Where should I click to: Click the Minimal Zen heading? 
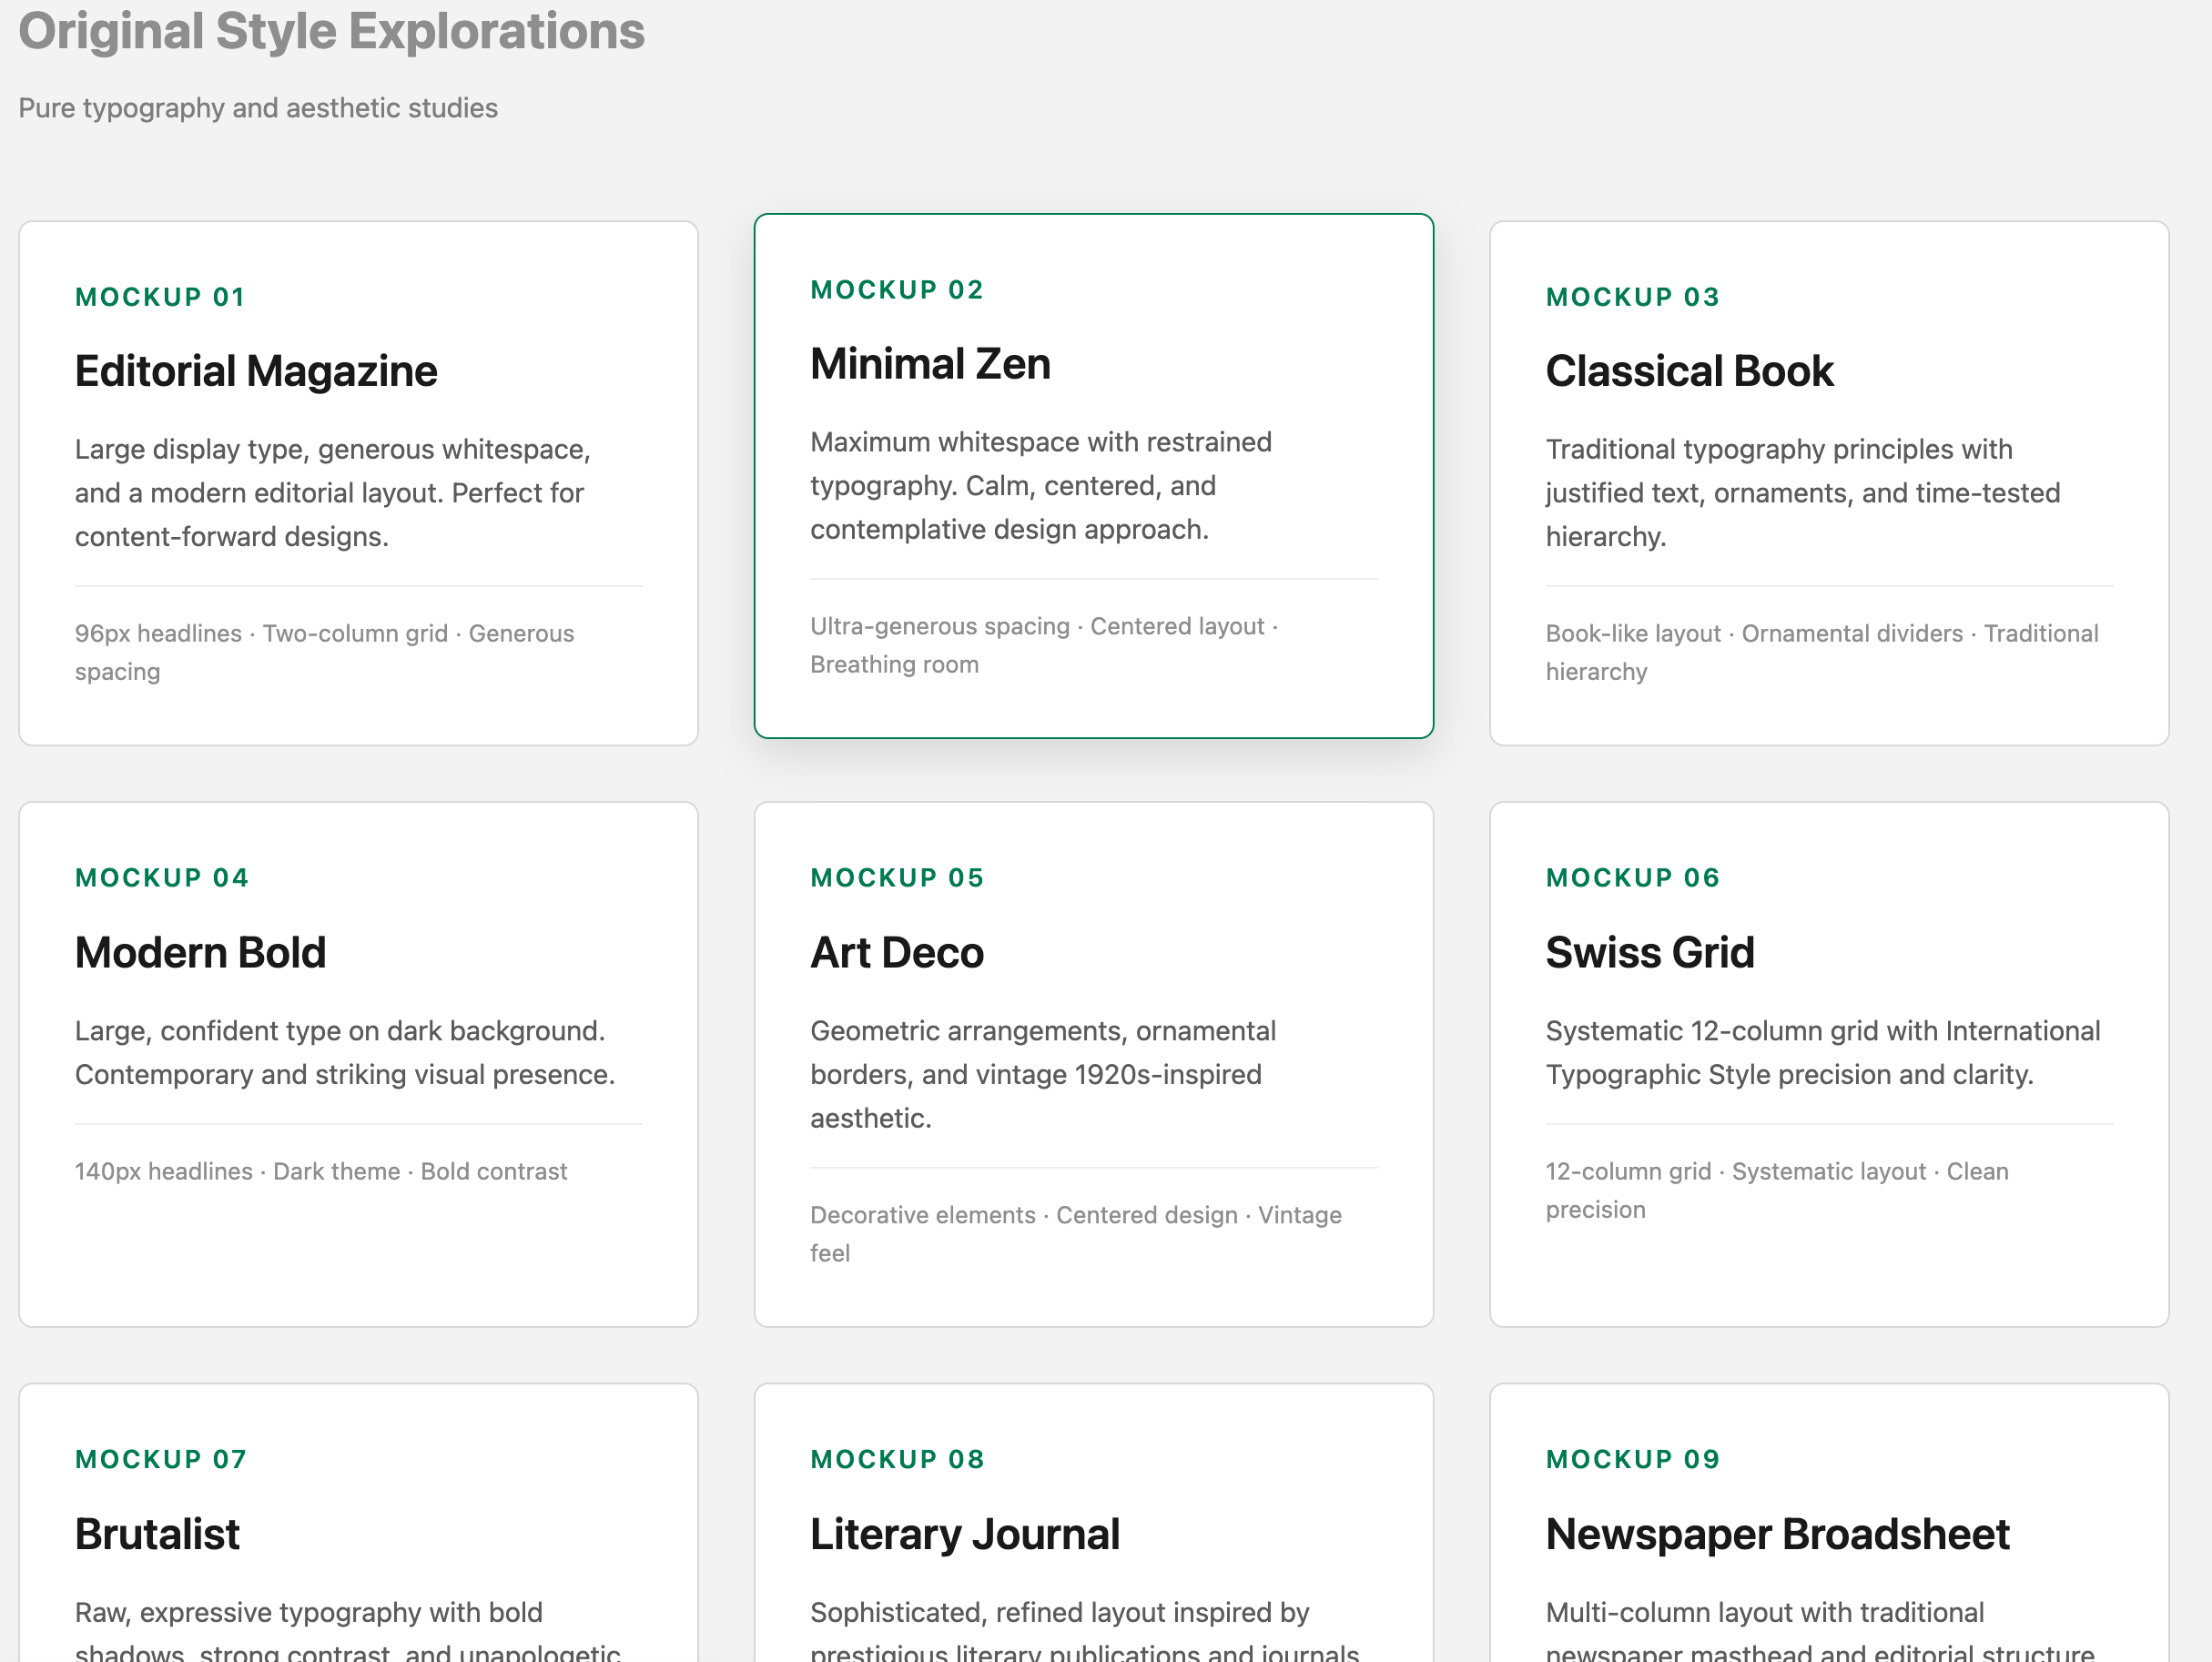tap(930, 363)
